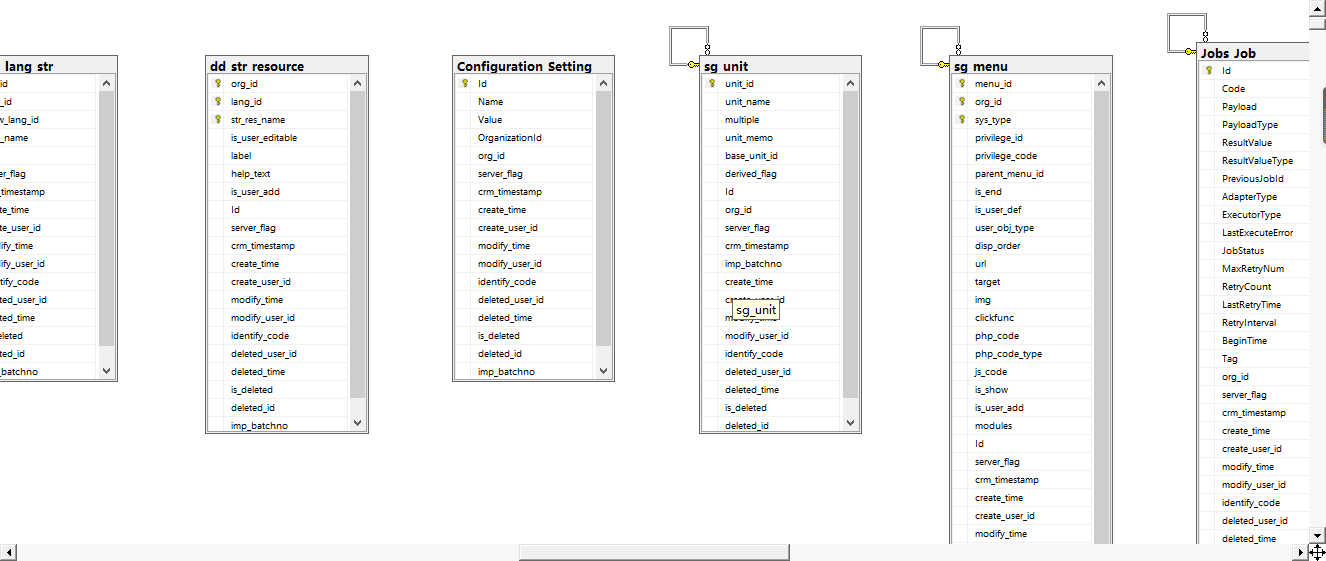The image size is (1326, 561).
Task: Select the multiple column in sg_unit
Action: [772, 120]
